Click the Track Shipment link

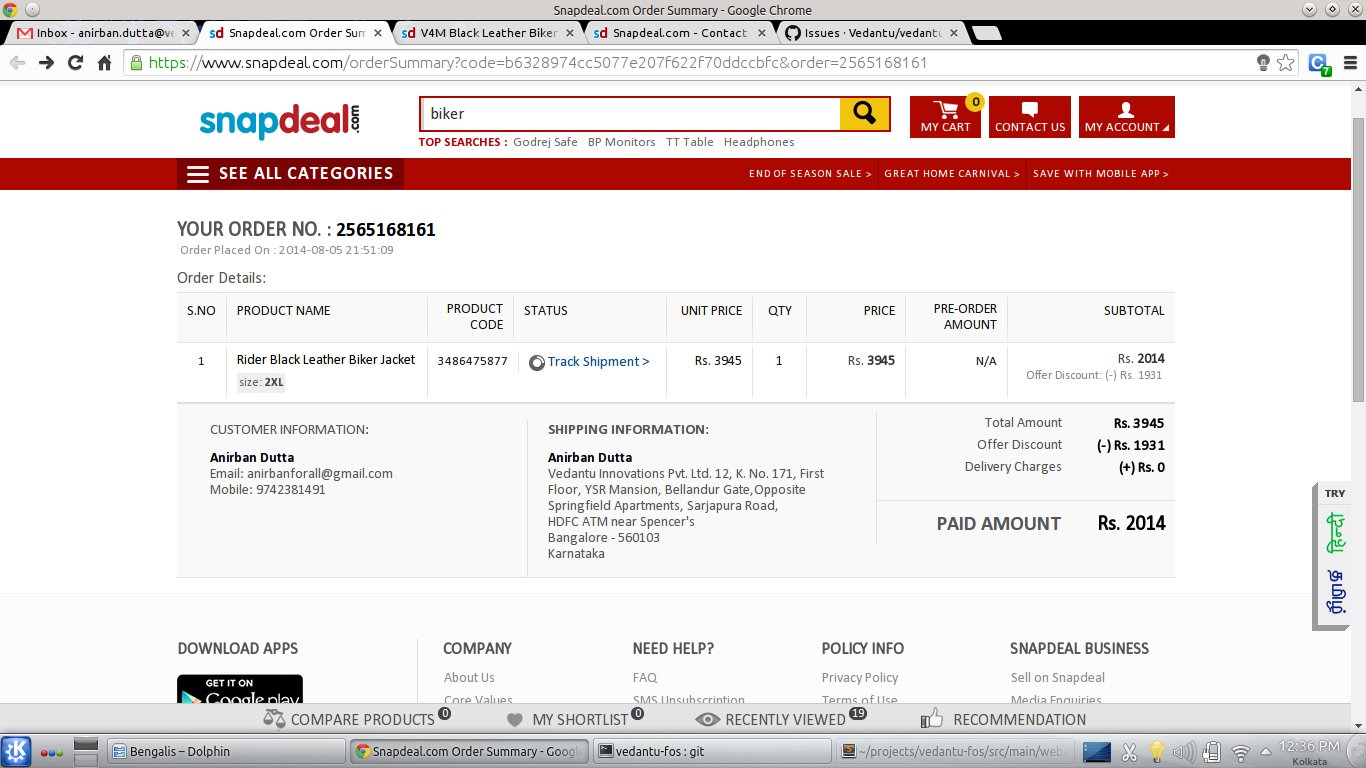click(x=598, y=362)
